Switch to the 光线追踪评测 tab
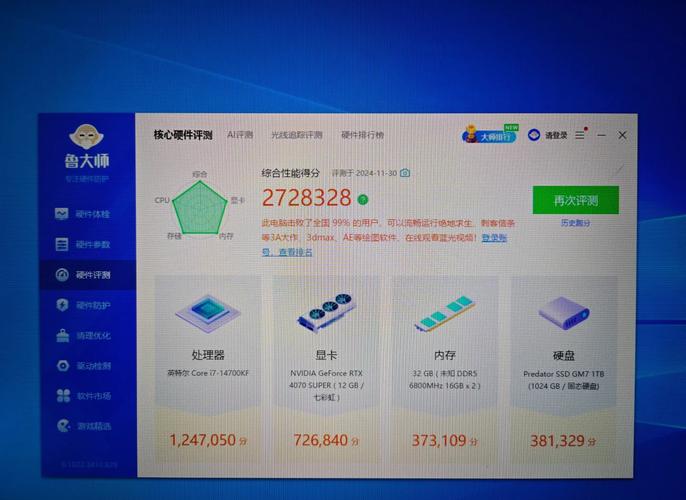 point(296,135)
